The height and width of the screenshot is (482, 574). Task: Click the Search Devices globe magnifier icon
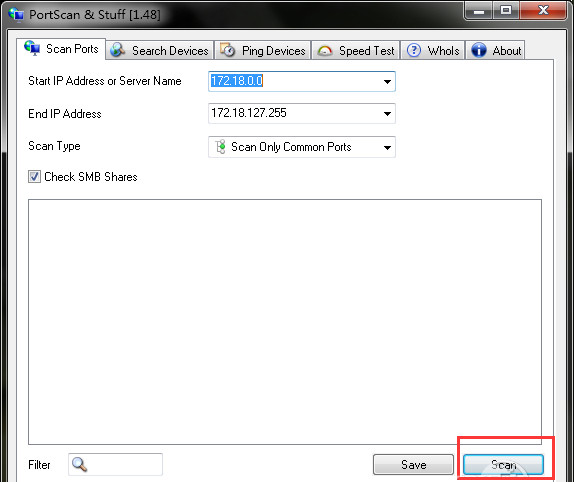[x=118, y=50]
